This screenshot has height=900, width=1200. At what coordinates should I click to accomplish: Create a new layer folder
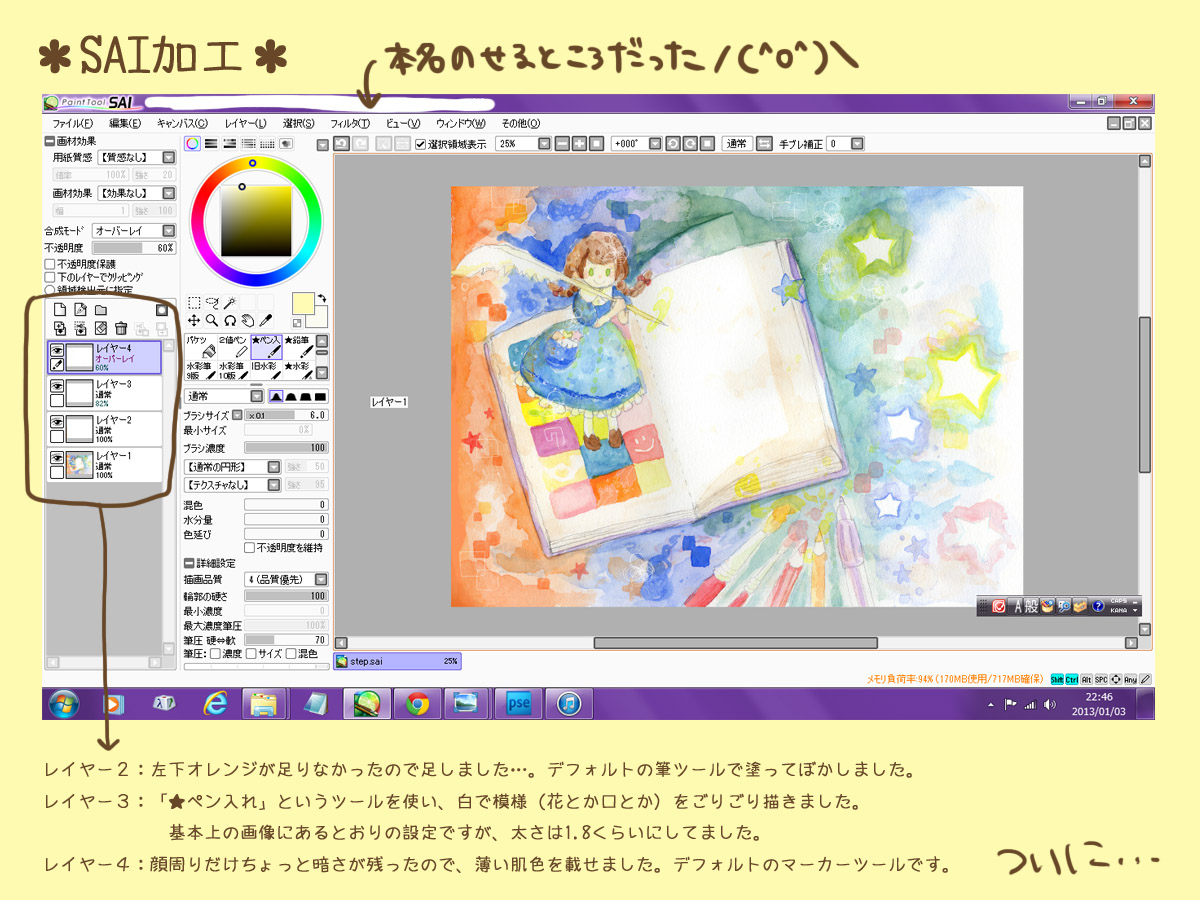(101, 310)
